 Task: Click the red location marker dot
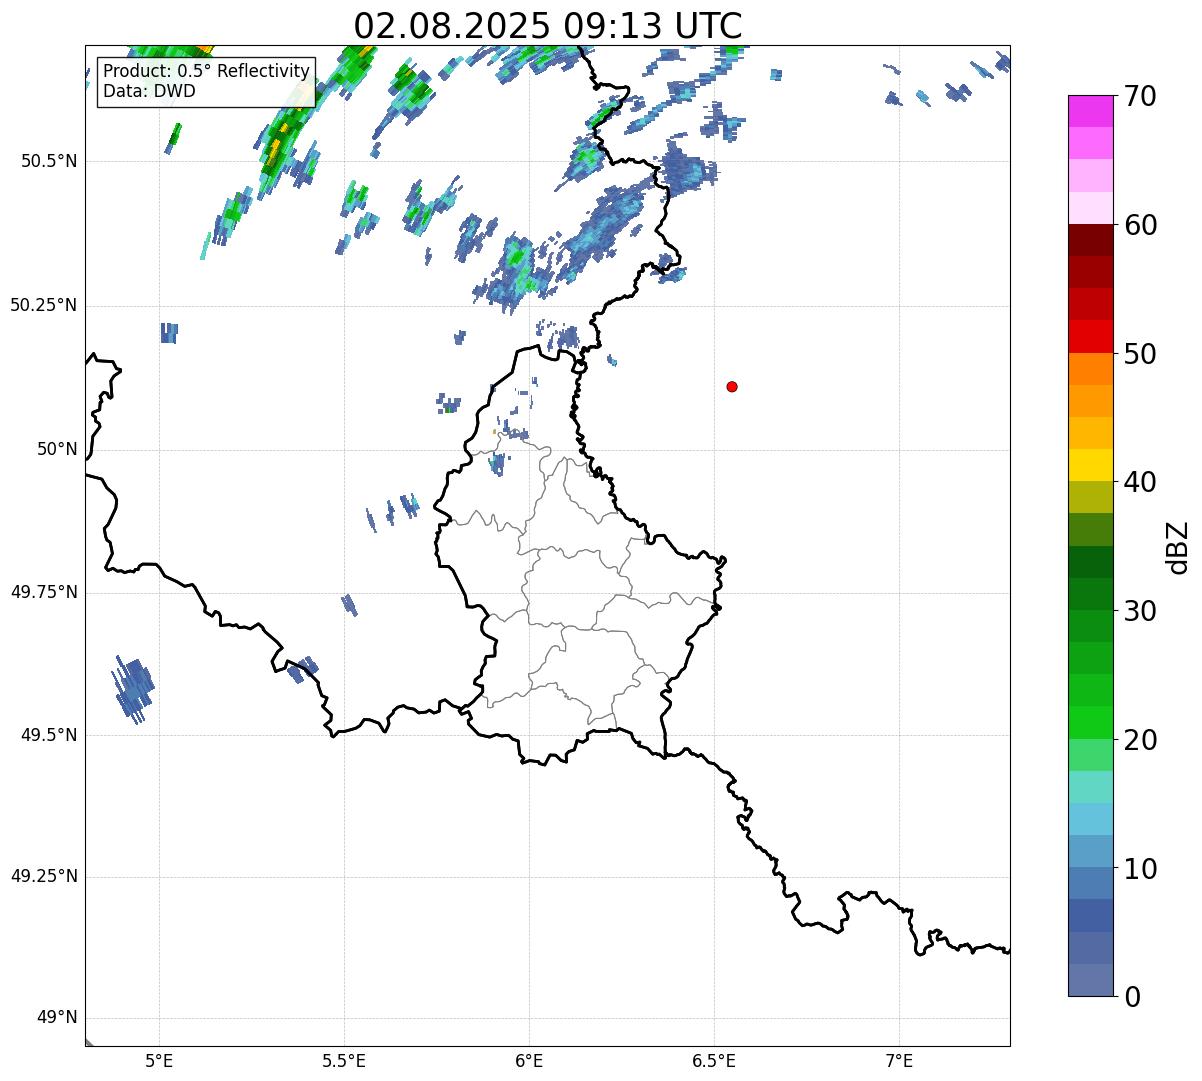(732, 386)
